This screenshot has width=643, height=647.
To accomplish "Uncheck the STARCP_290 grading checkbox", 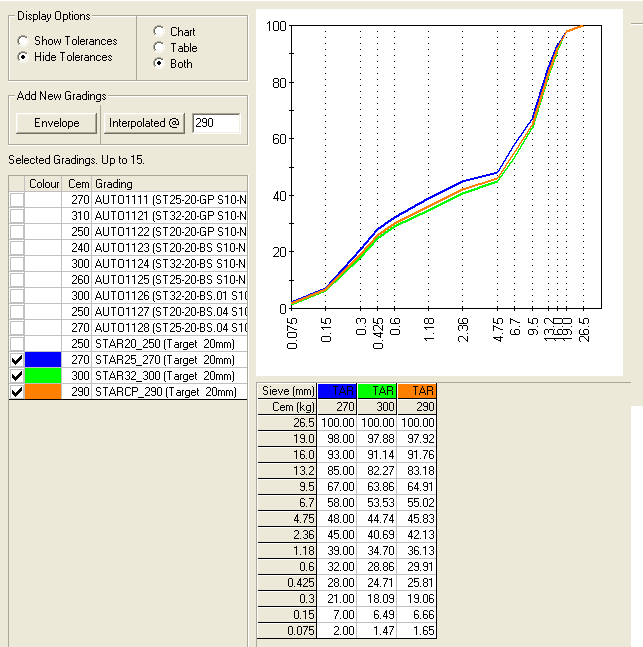I will [x=17, y=392].
